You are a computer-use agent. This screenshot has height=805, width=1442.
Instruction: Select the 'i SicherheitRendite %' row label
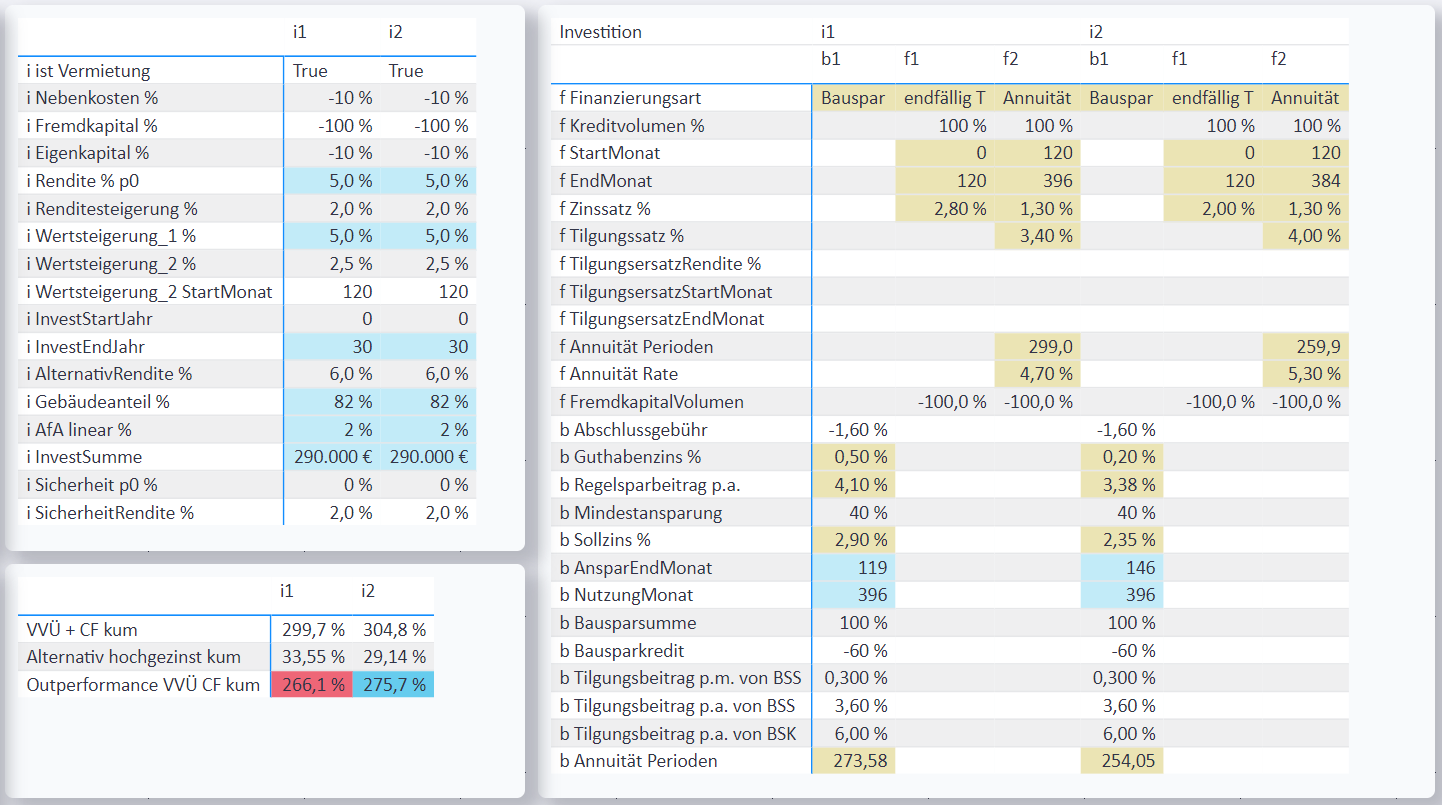point(110,512)
